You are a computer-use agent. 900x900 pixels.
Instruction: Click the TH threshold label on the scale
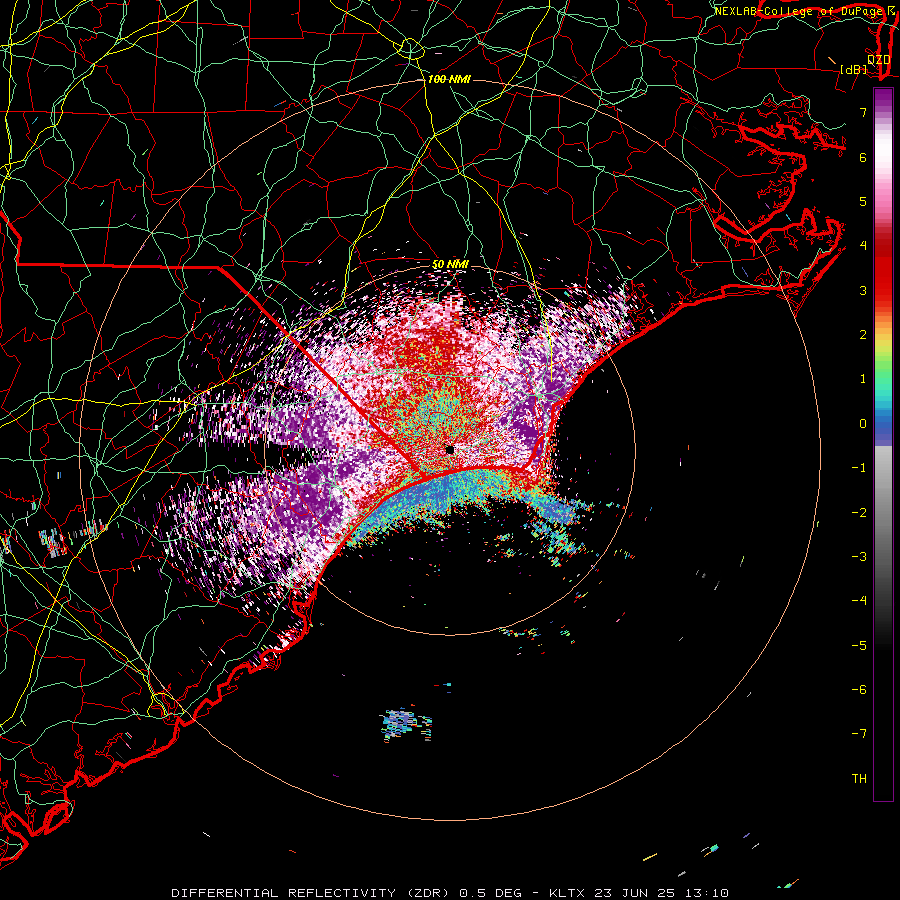tap(859, 779)
